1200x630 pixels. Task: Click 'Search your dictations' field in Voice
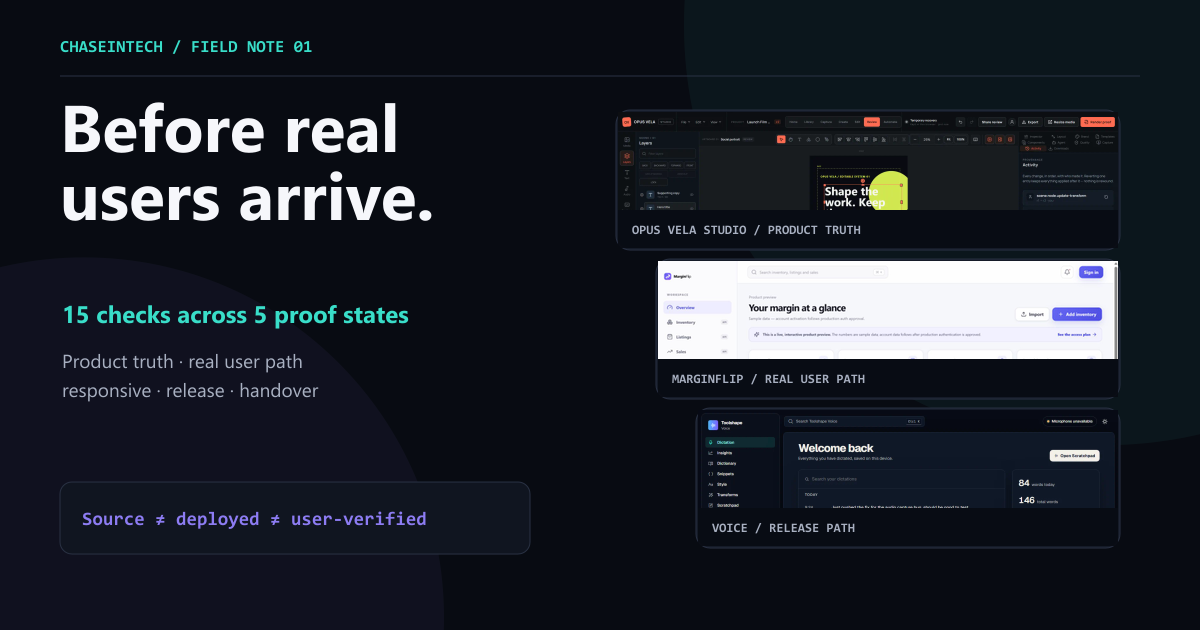pos(901,479)
